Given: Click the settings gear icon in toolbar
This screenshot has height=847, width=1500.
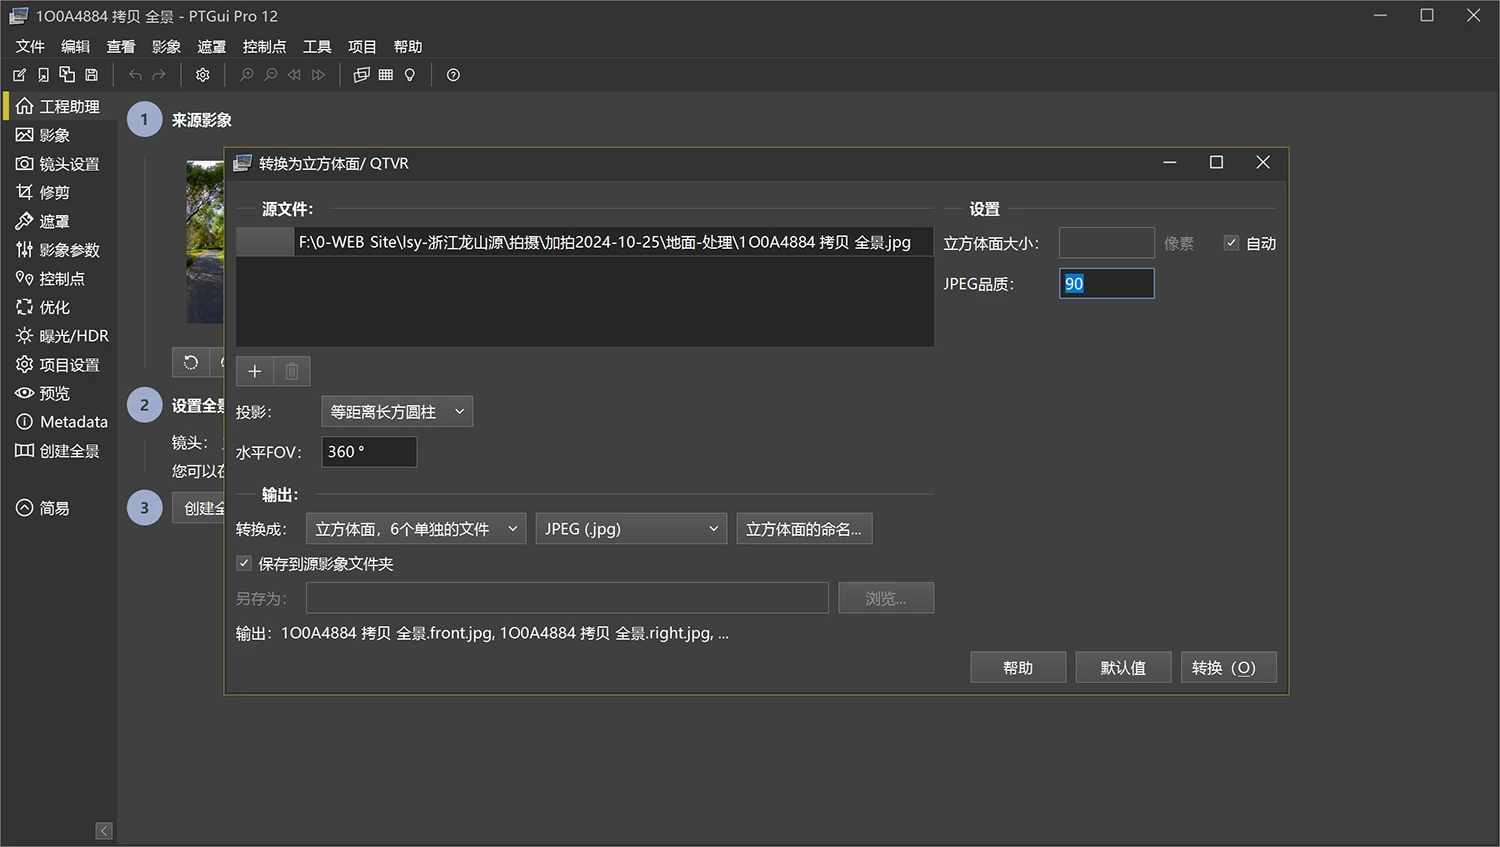Looking at the screenshot, I should [x=203, y=75].
